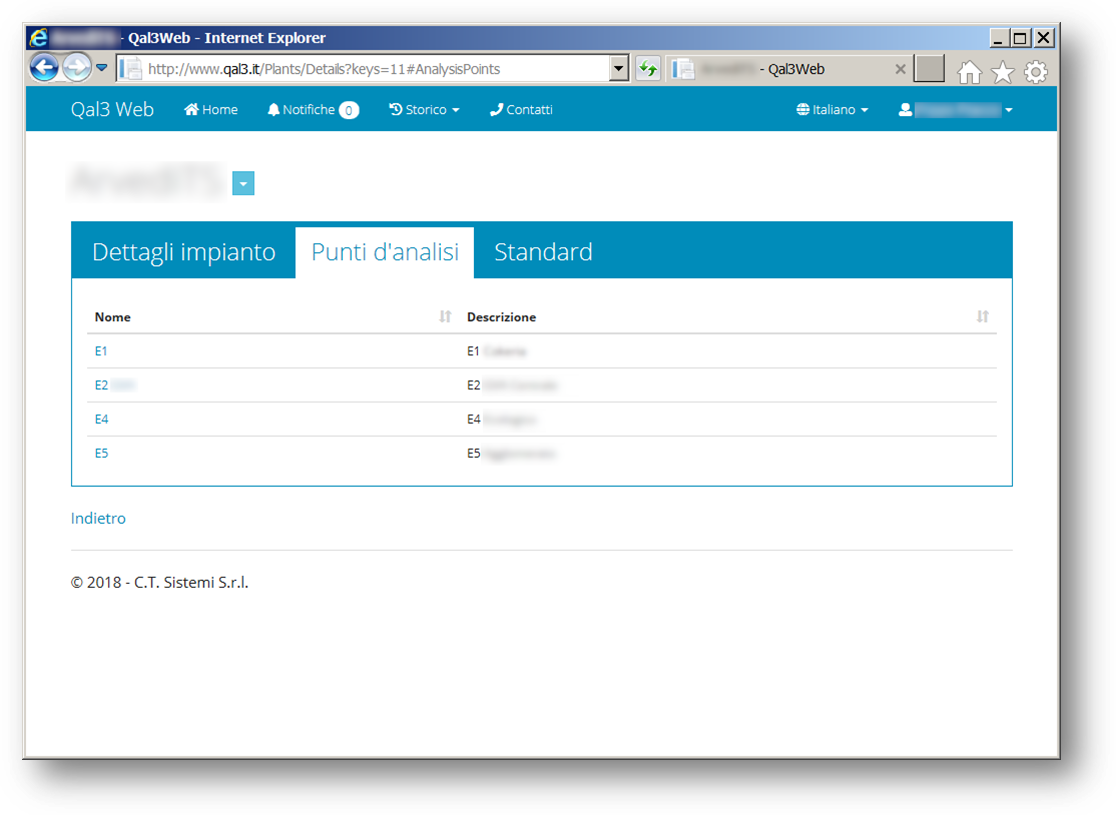Screen dimensions: 1116x815
Task: Open the address bar history dropdown
Action: (619, 69)
